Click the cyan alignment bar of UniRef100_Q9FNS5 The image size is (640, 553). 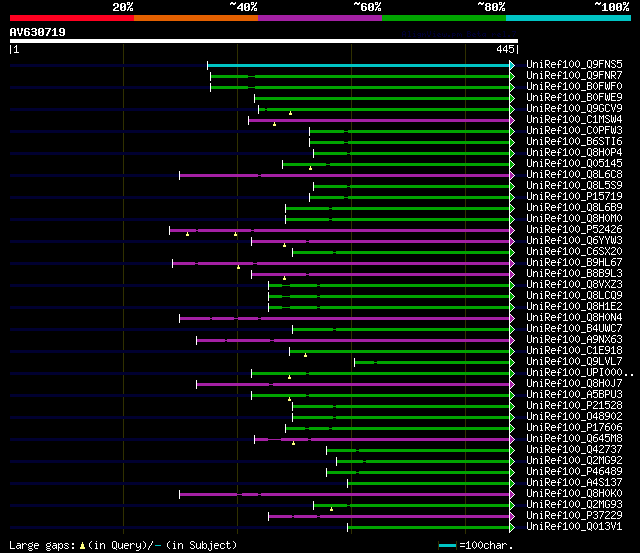click(358, 65)
